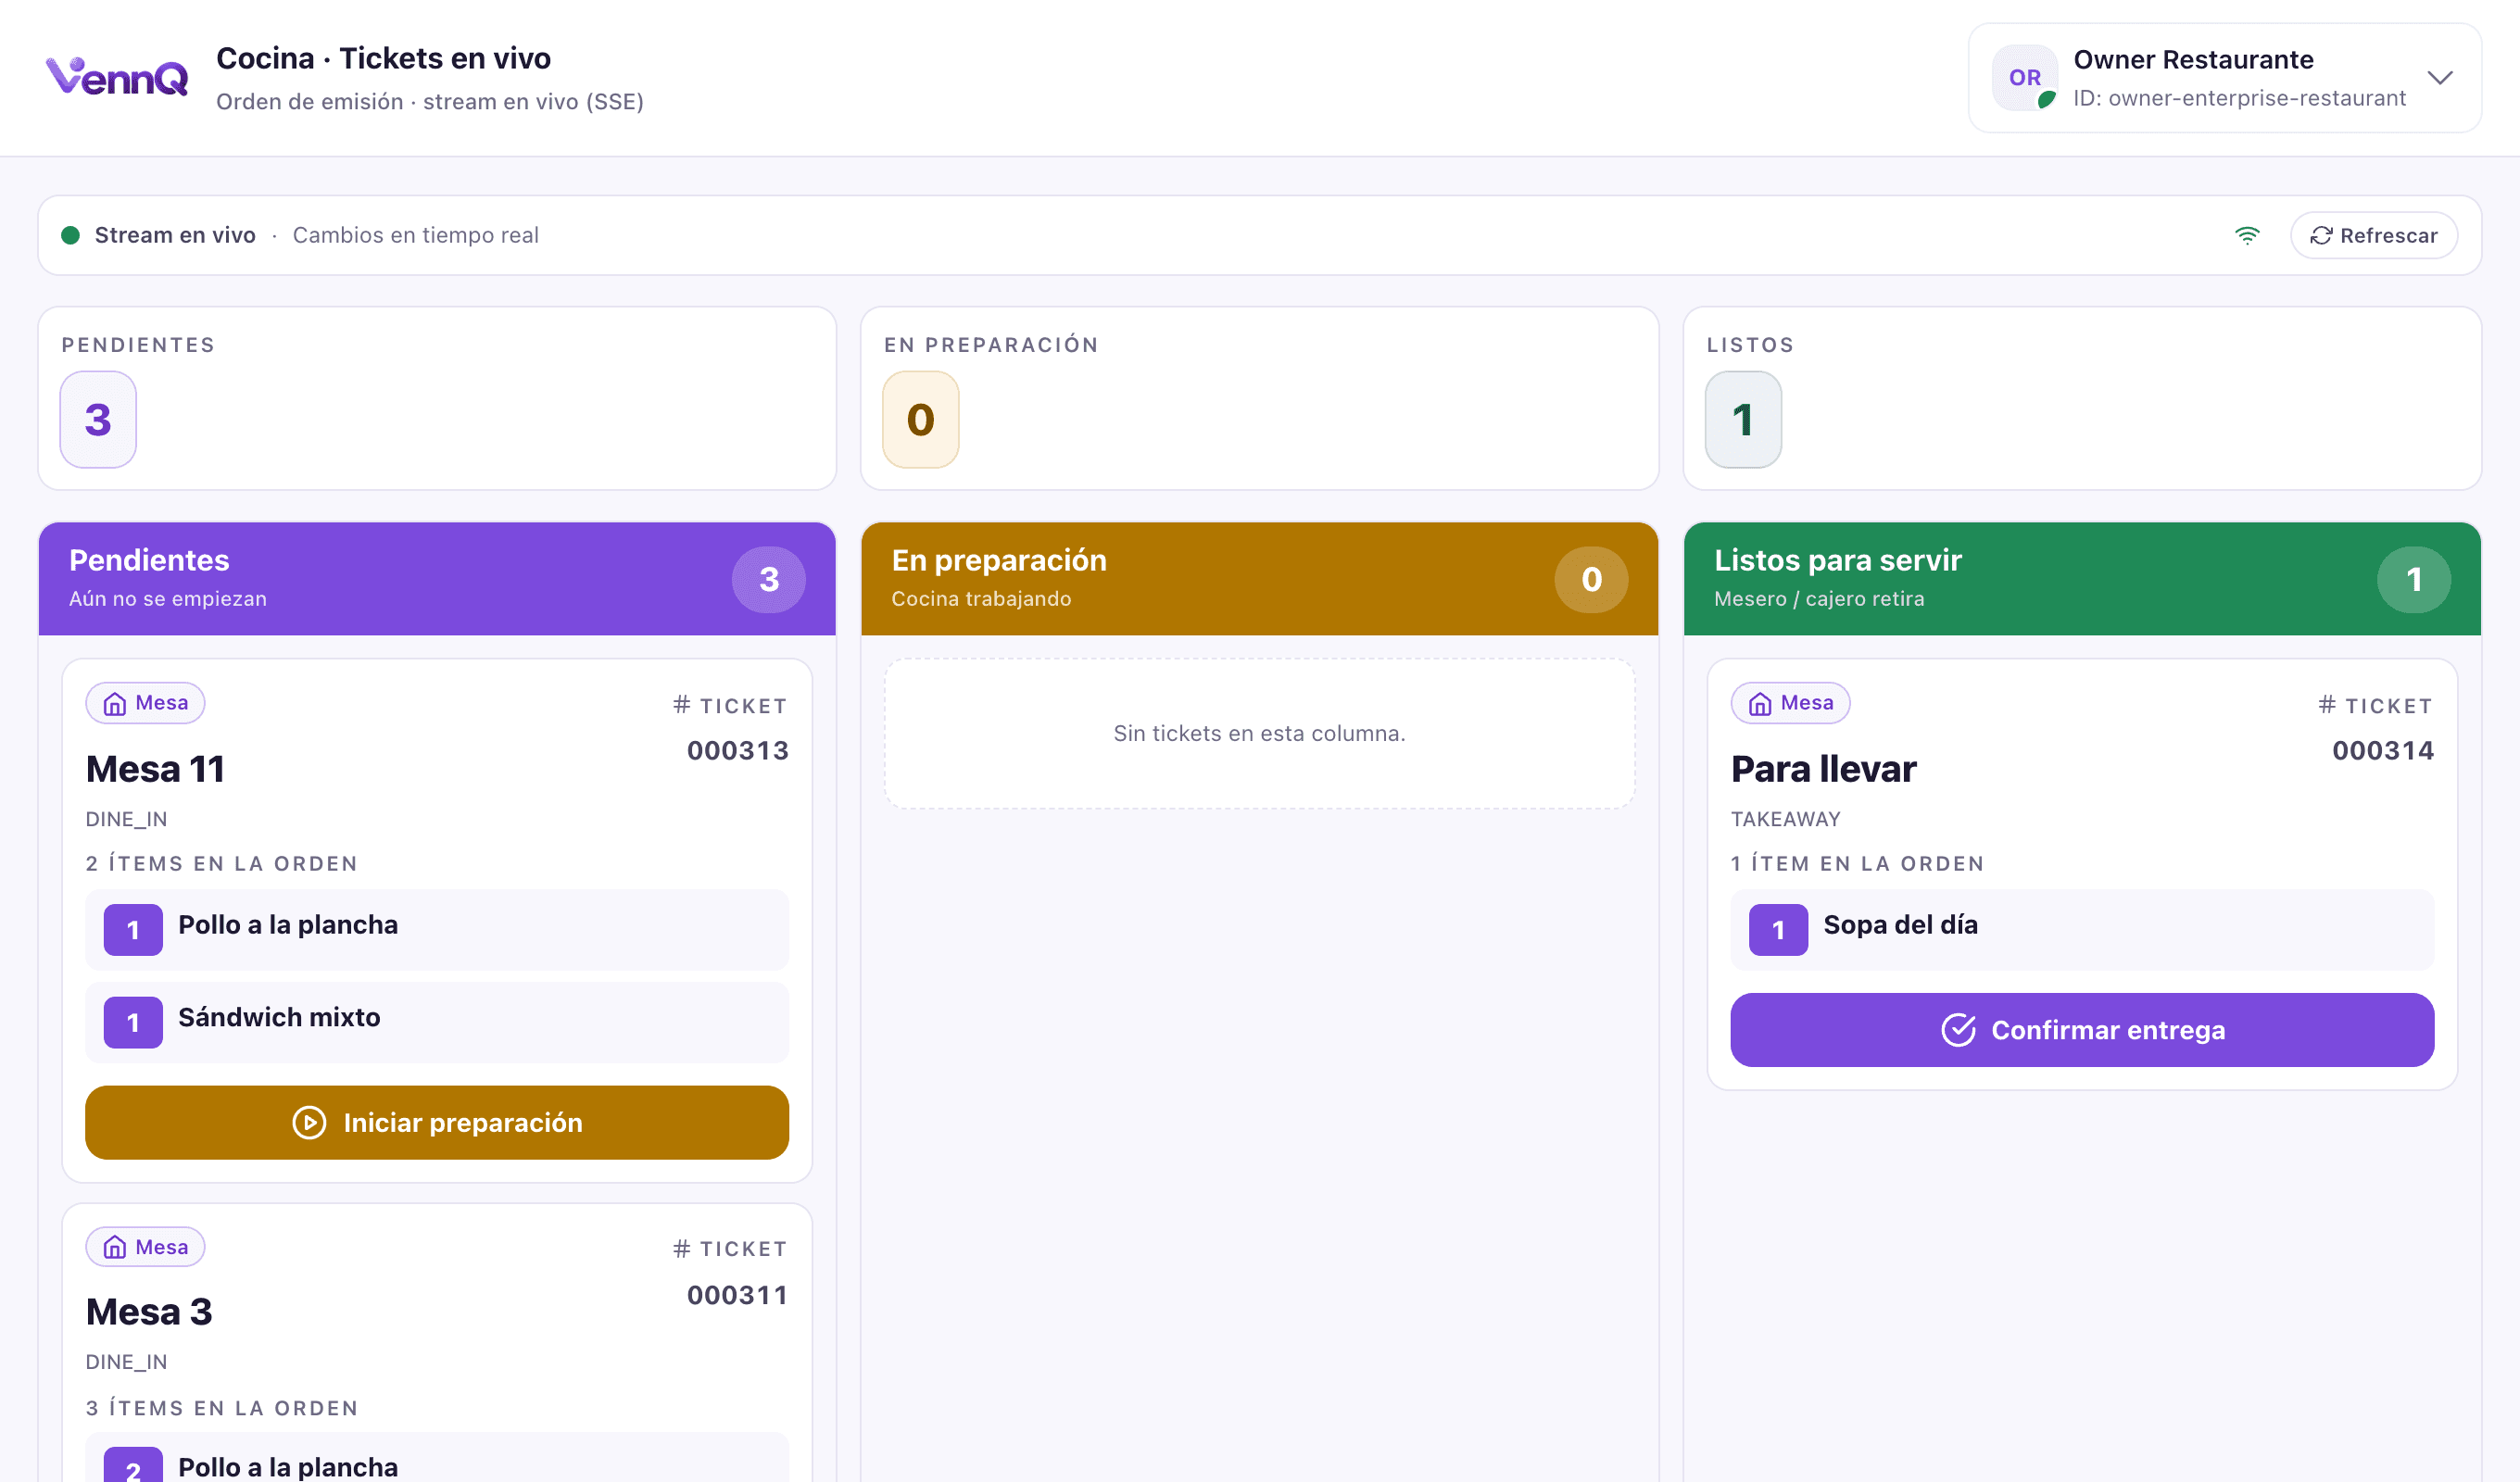Screen dimensions: 2520x1482
Task: Select the Sopa del día item row
Action: tap(2082, 930)
